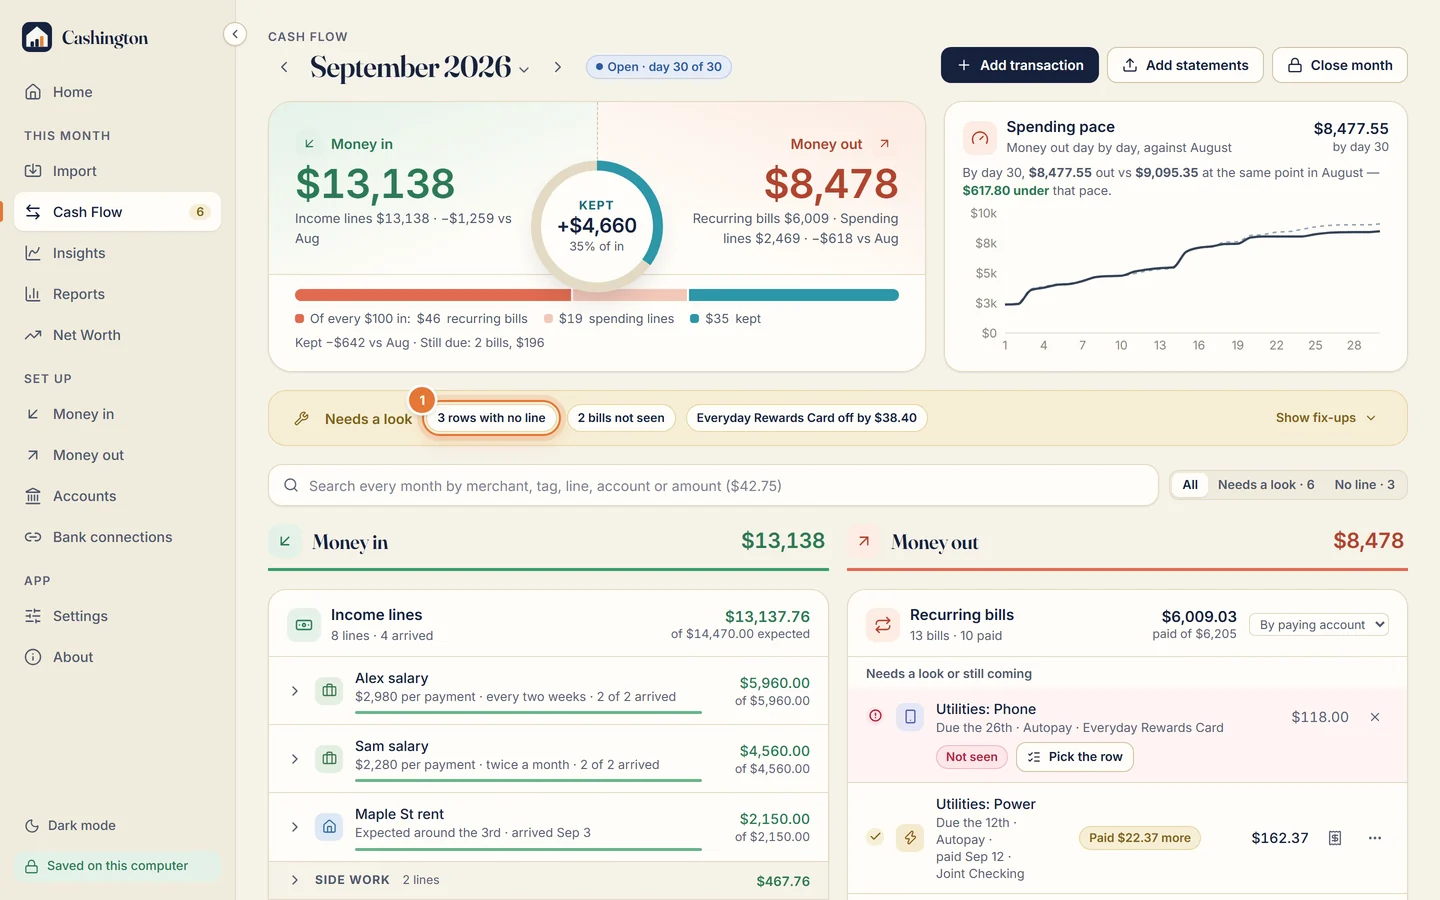The width and height of the screenshot is (1440, 900).
Task: Expand the Alex salary row
Action: coord(295,691)
